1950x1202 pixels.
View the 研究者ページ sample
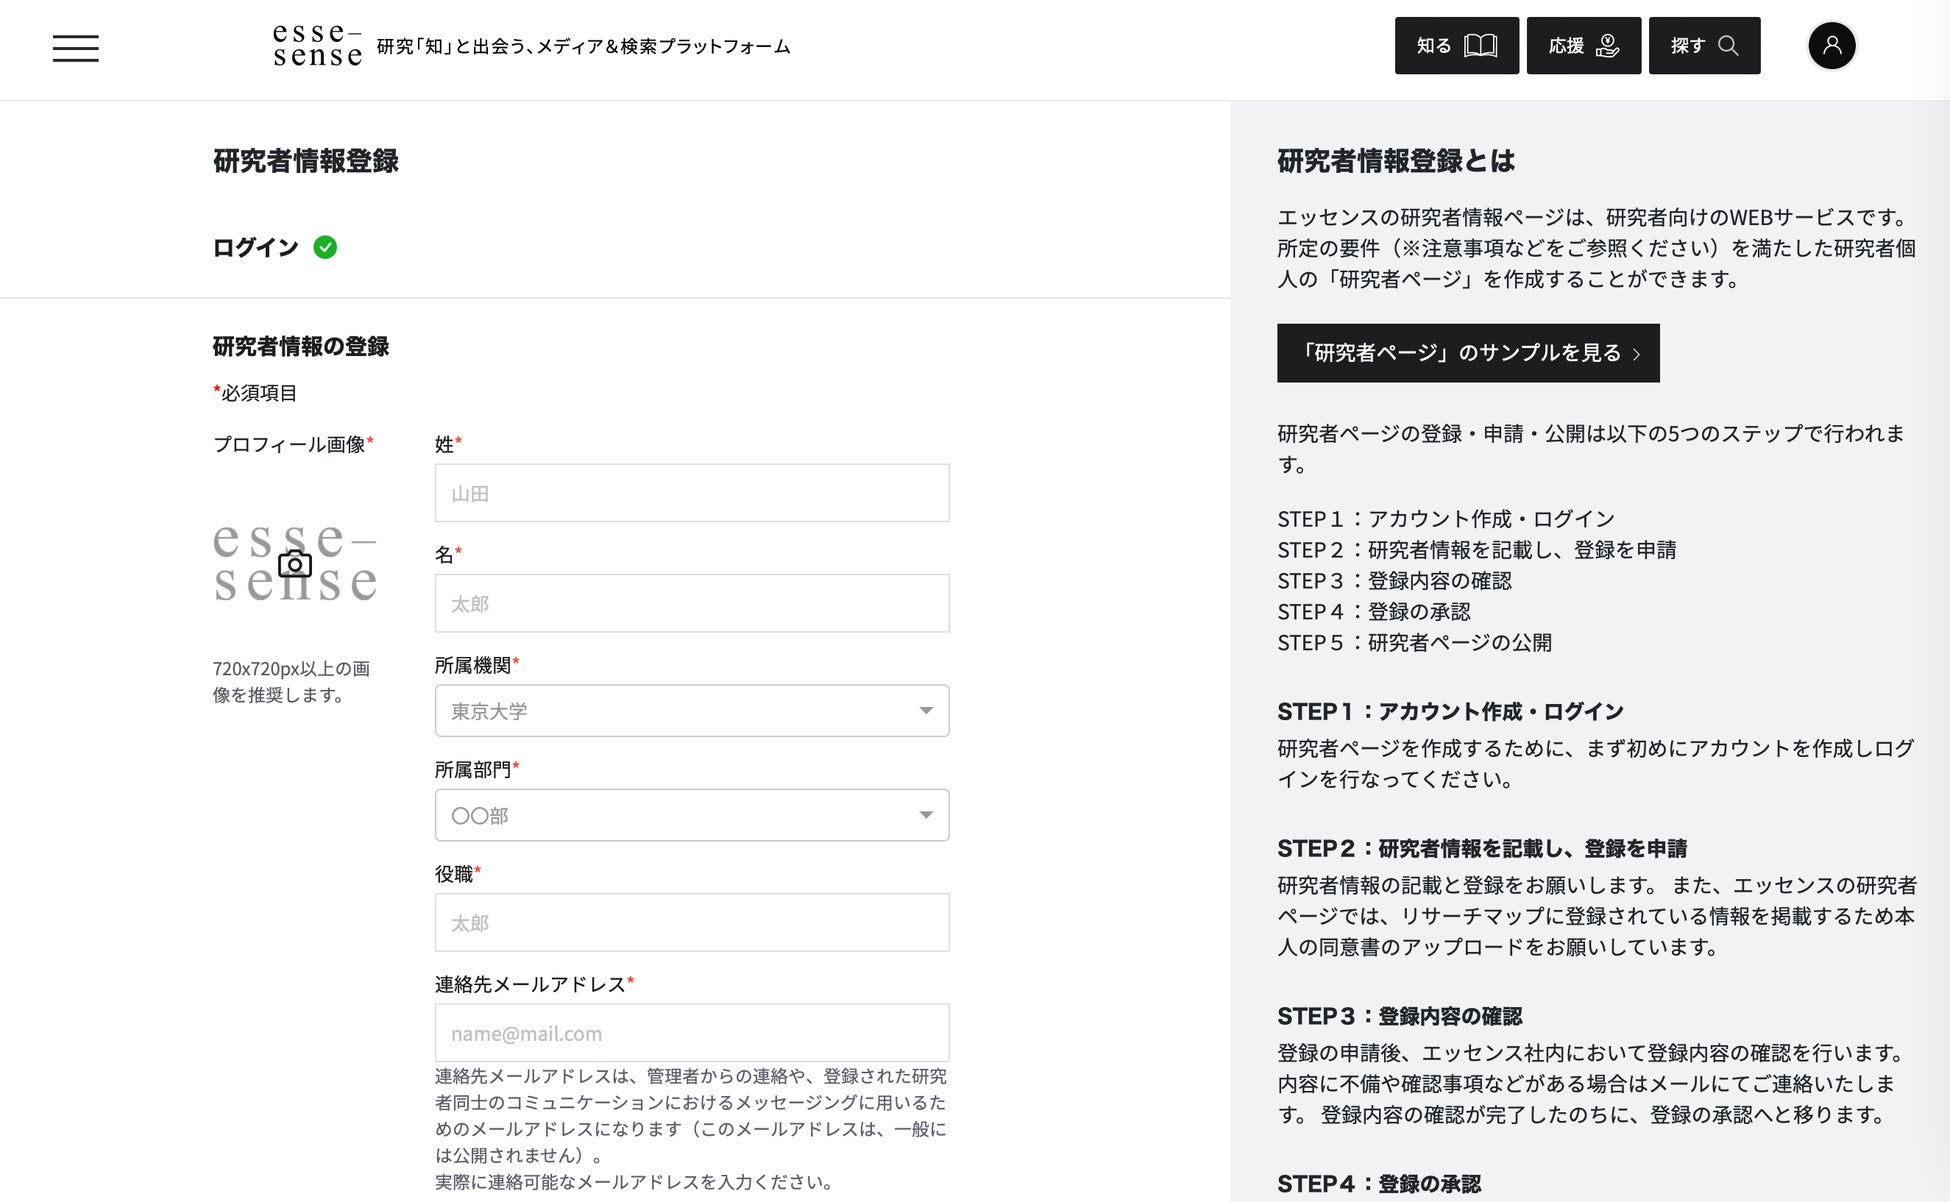(1467, 353)
